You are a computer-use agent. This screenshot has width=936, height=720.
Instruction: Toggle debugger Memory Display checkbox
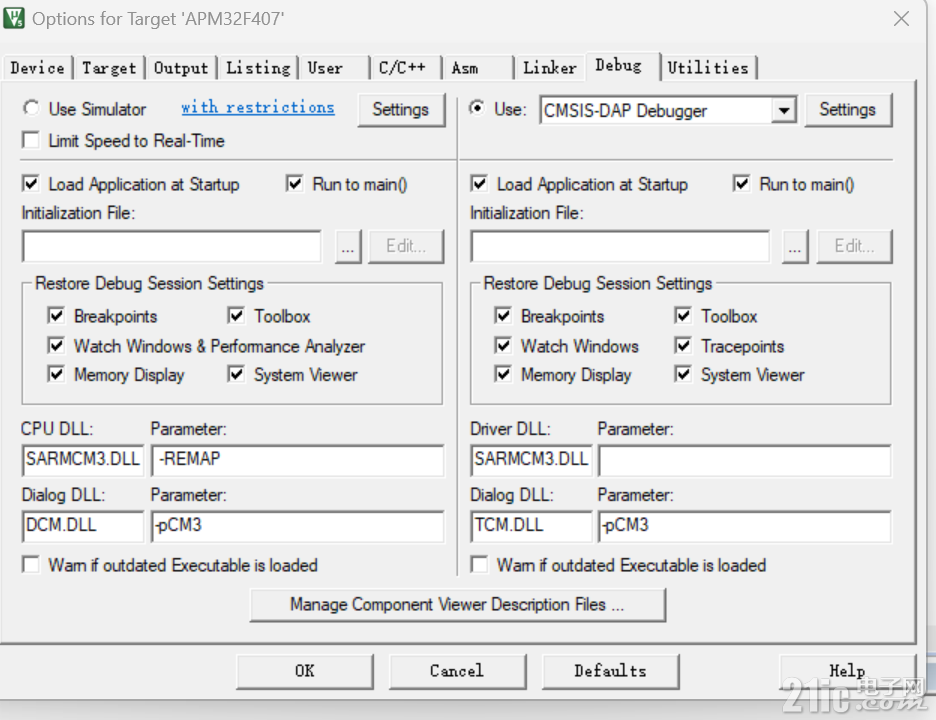point(503,374)
